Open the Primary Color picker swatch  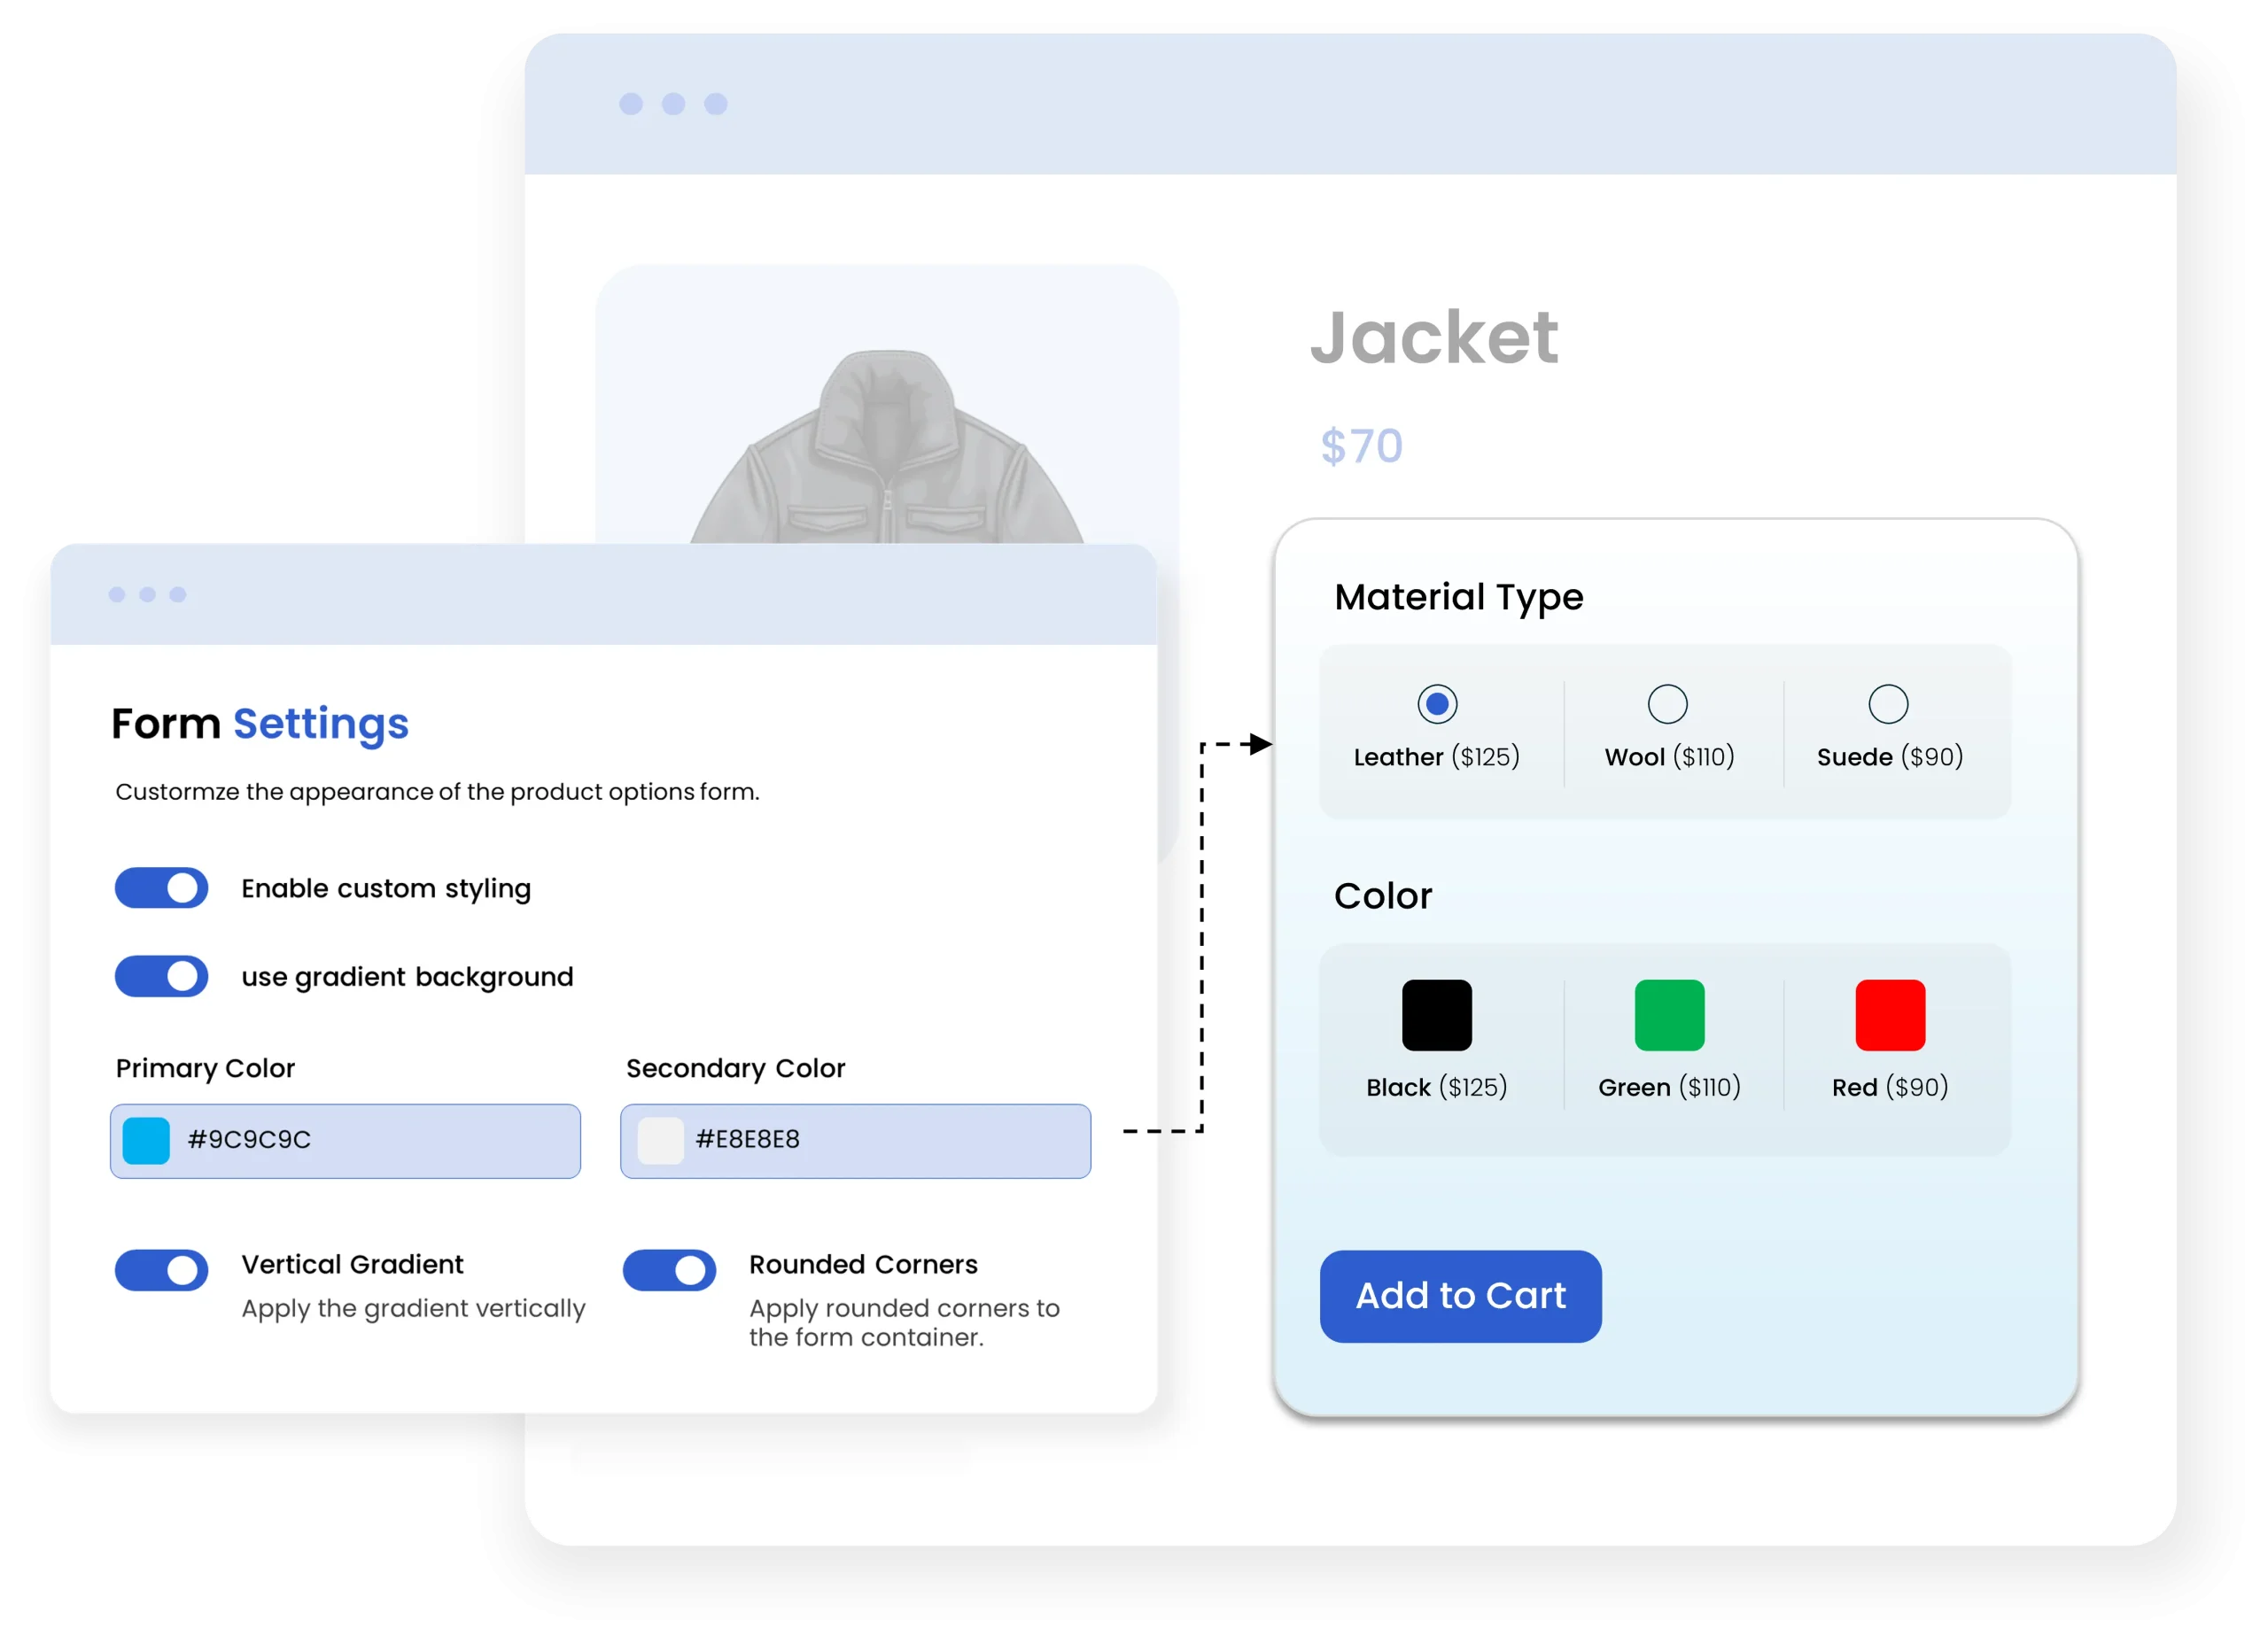coord(146,1141)
